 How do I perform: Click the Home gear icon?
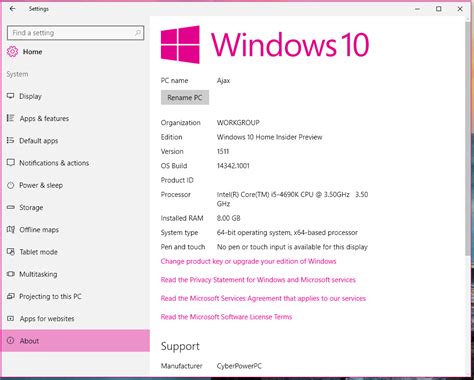tap(12, 51)
